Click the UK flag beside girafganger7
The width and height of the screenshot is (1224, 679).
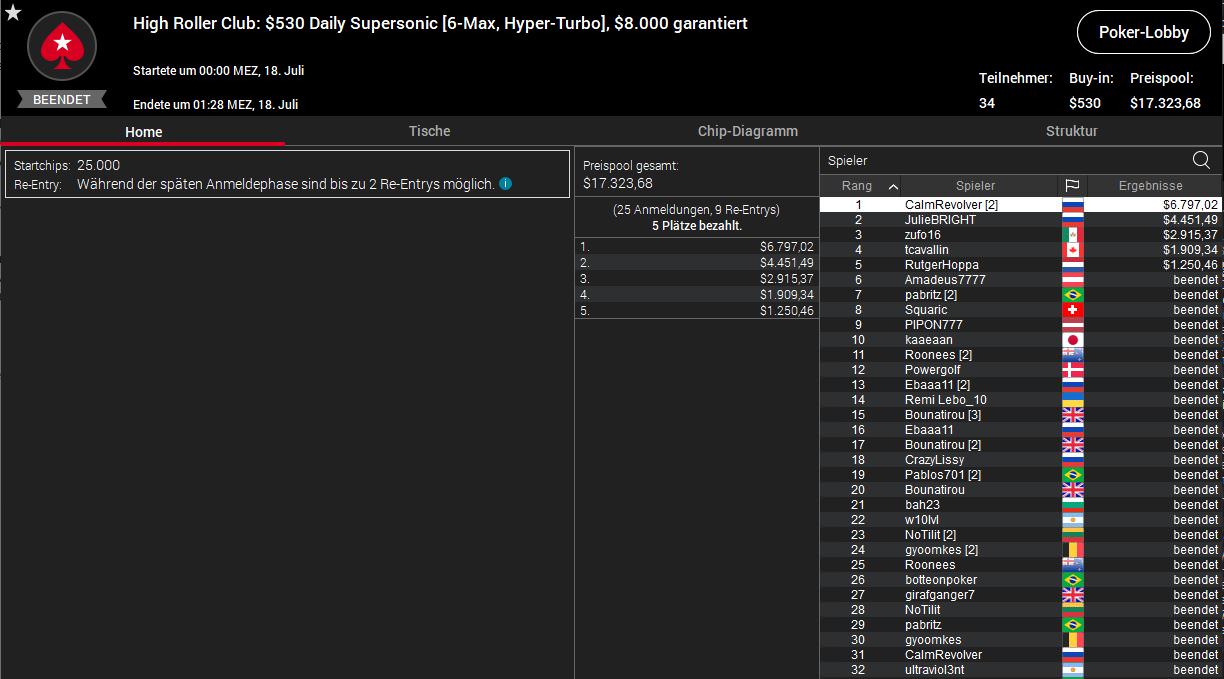(1072, 595)
